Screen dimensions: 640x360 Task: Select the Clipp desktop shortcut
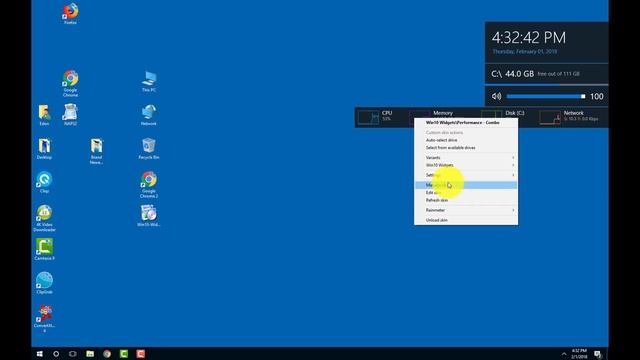click(44, 182)
